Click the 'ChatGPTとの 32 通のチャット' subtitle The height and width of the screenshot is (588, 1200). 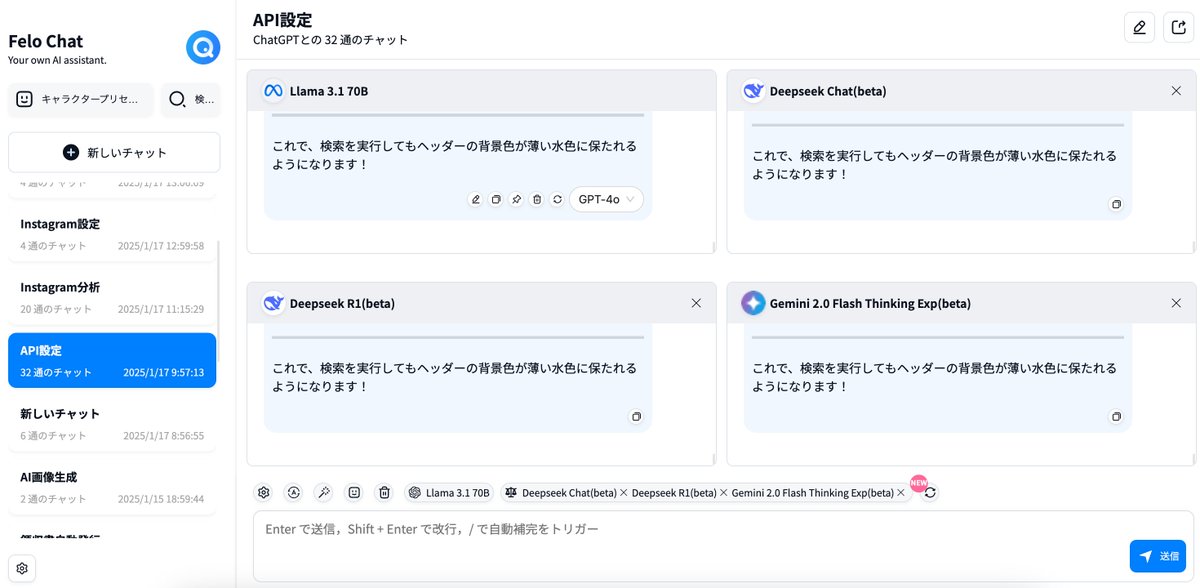(330, 40)
